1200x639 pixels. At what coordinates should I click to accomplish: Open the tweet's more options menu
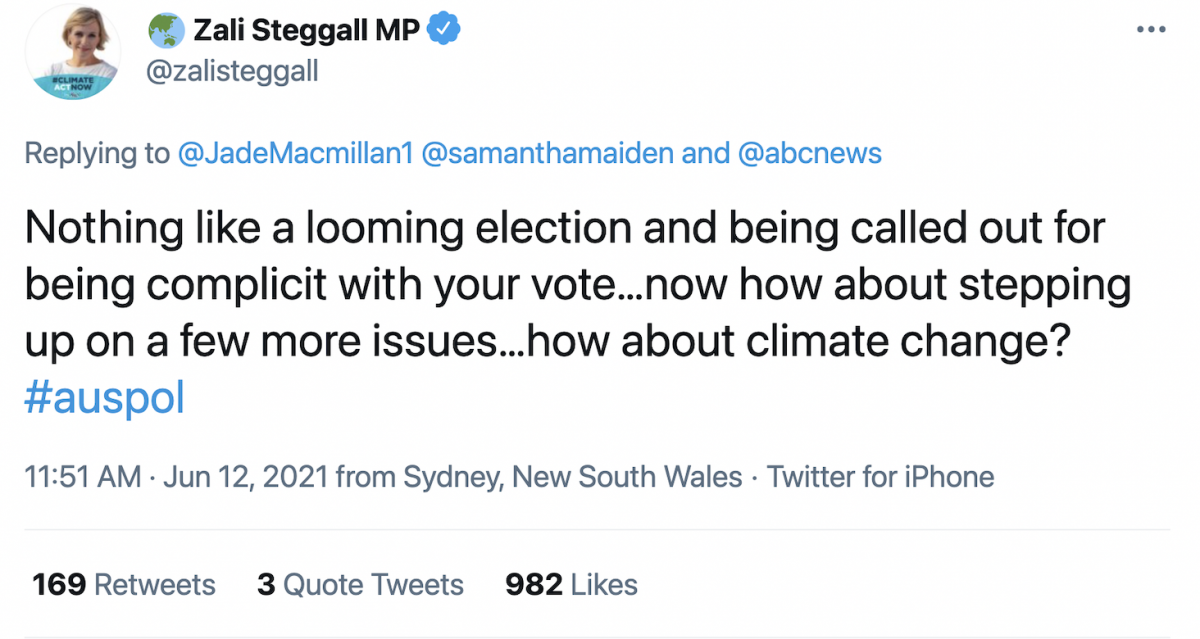(1152, 30)
